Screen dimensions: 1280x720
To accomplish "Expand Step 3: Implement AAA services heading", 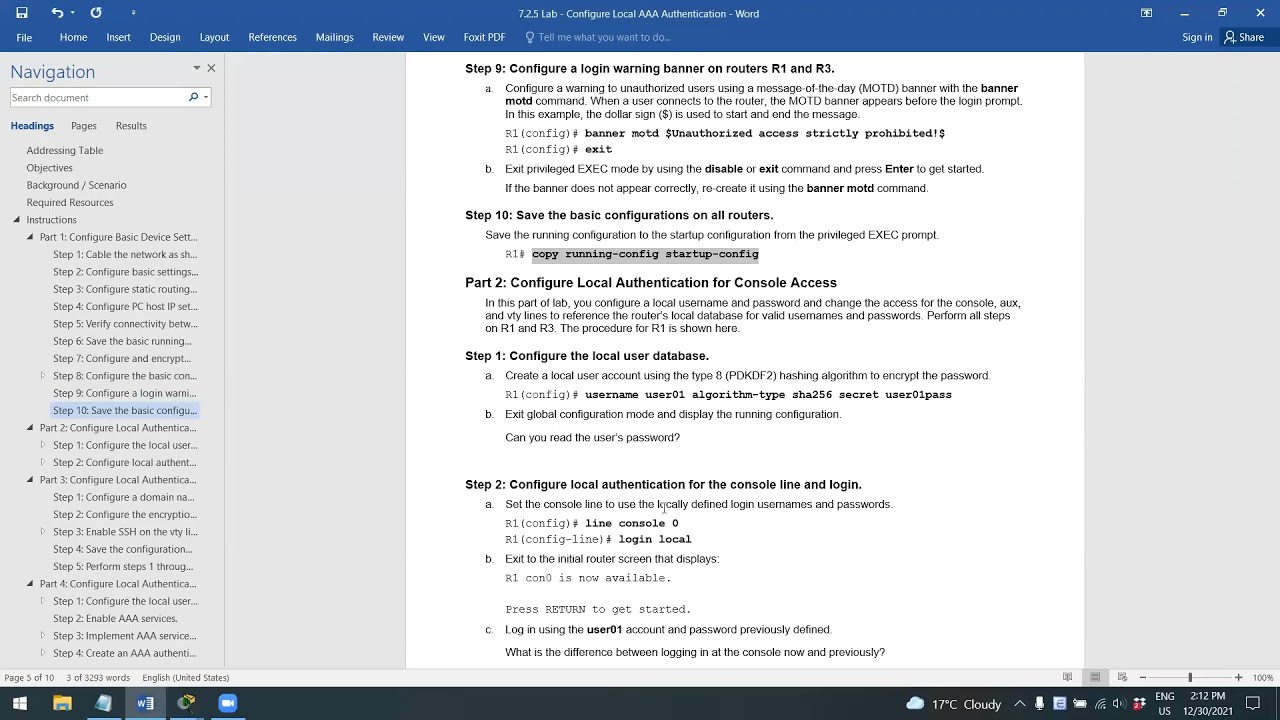I will coord(42,636).
